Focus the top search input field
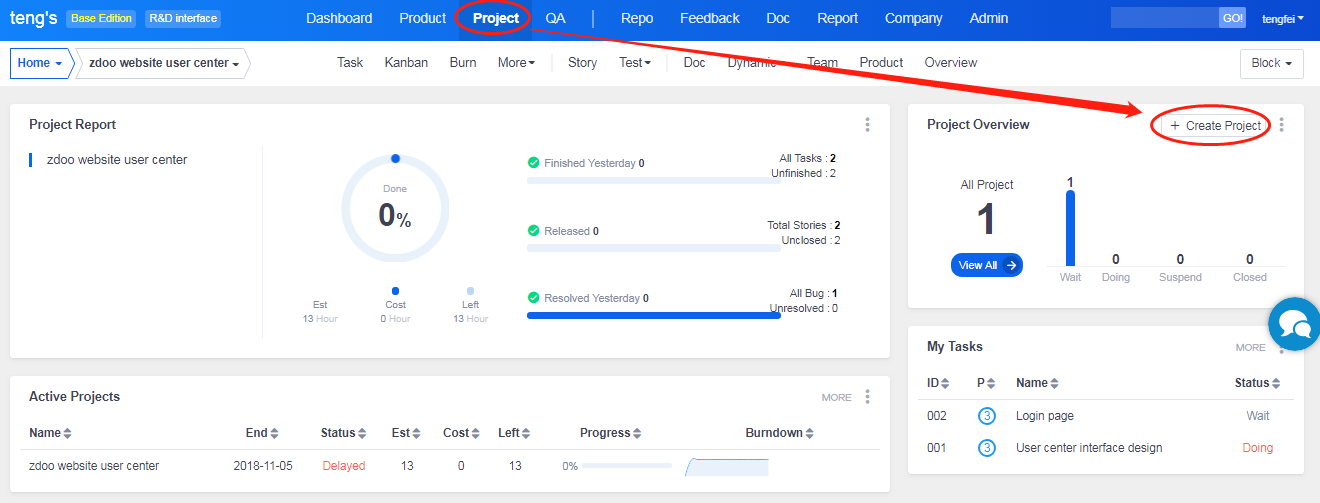 pyautogui.click(x=1164, y=18)
